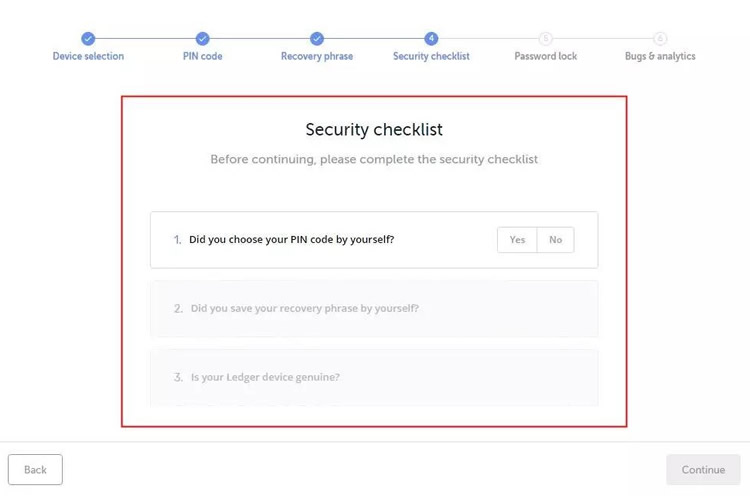Go to the Device selection step label
The image size is (750, 496).
click(x=88, y=57)
